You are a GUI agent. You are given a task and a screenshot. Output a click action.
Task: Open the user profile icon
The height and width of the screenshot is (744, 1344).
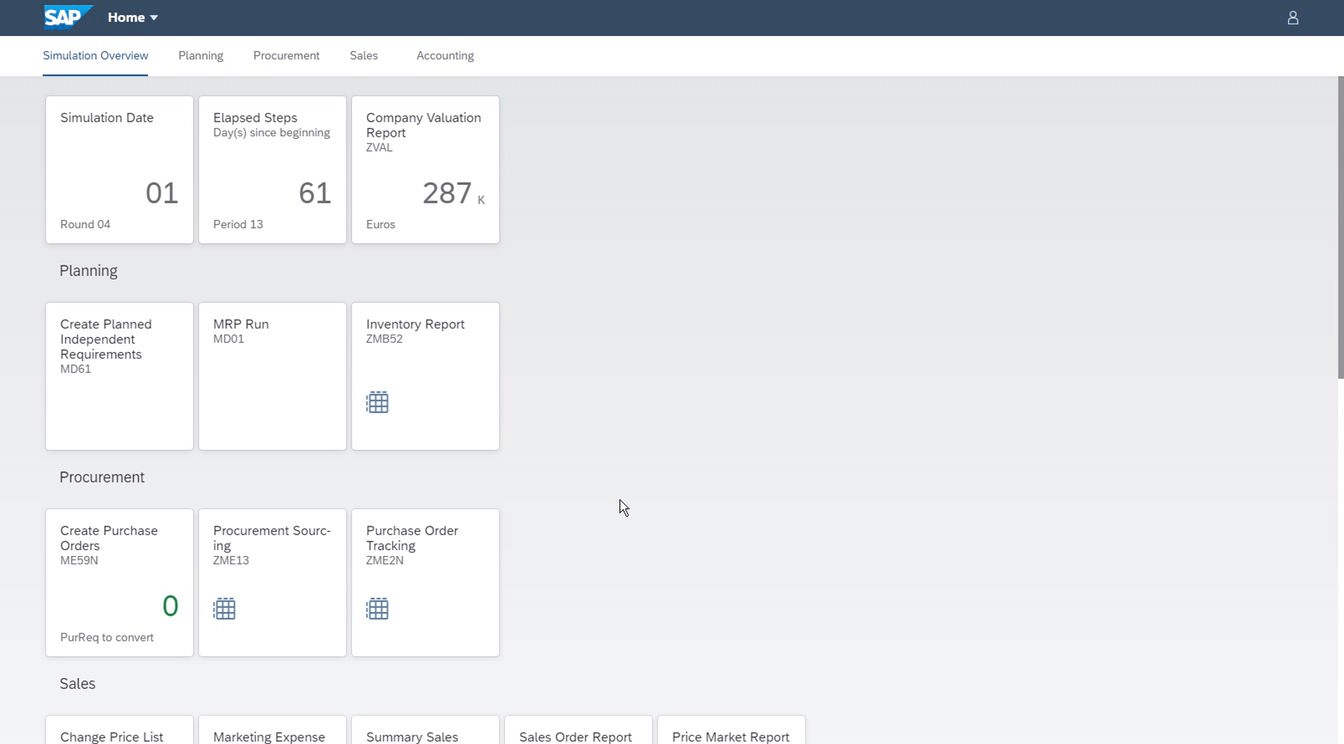(1292, 18)
